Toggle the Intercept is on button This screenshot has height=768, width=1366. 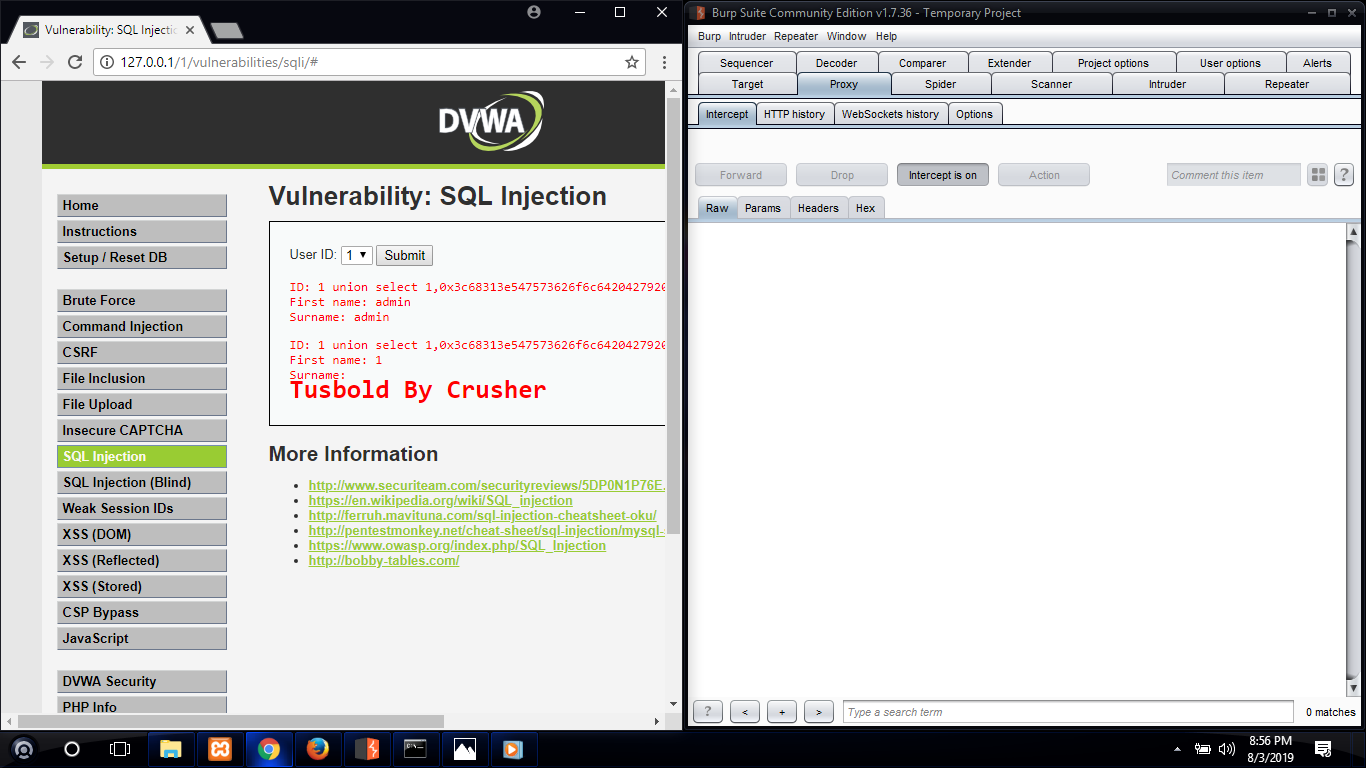(943, 175)
